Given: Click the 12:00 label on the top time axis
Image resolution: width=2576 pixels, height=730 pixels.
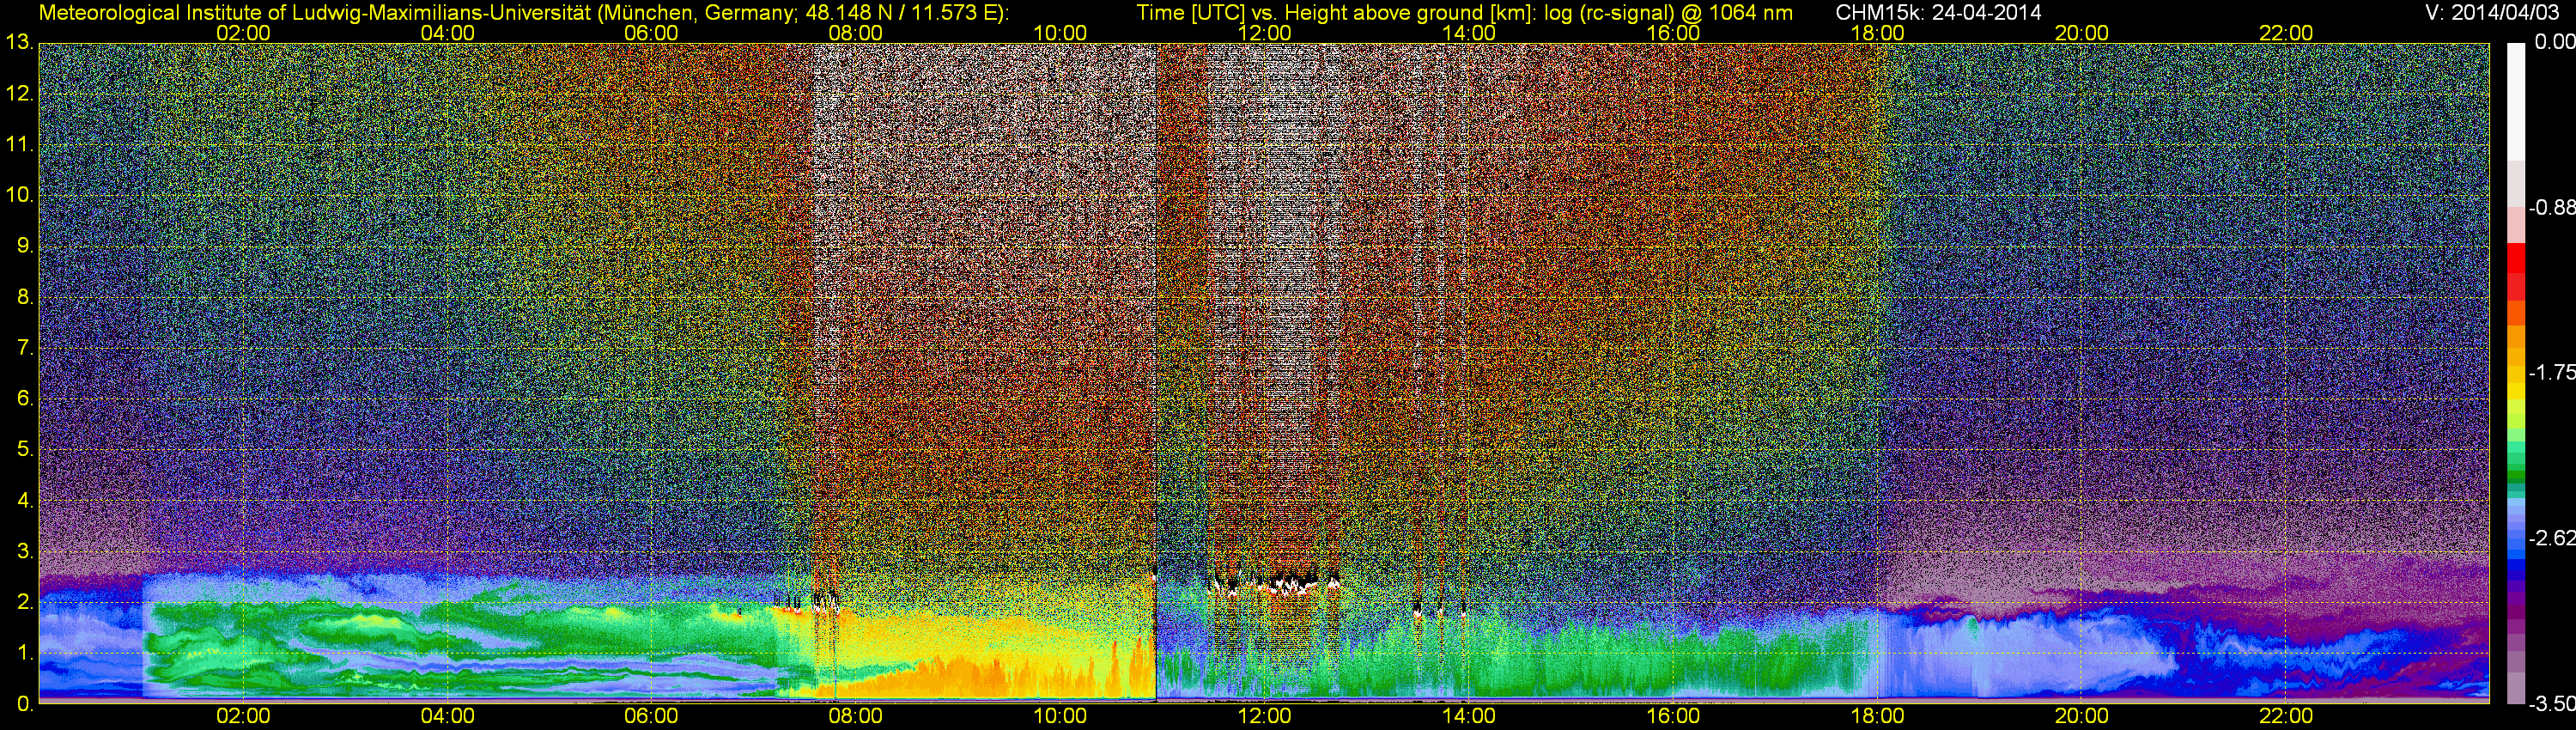Looking at the screenshot, I should pos(1264,33).
